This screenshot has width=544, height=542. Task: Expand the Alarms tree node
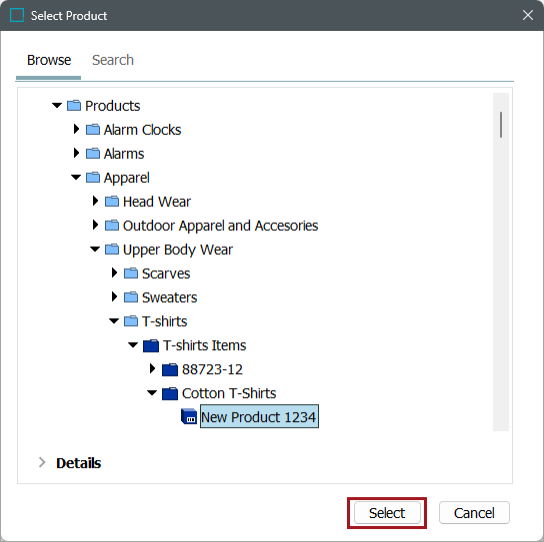click(x=76, y=153)
